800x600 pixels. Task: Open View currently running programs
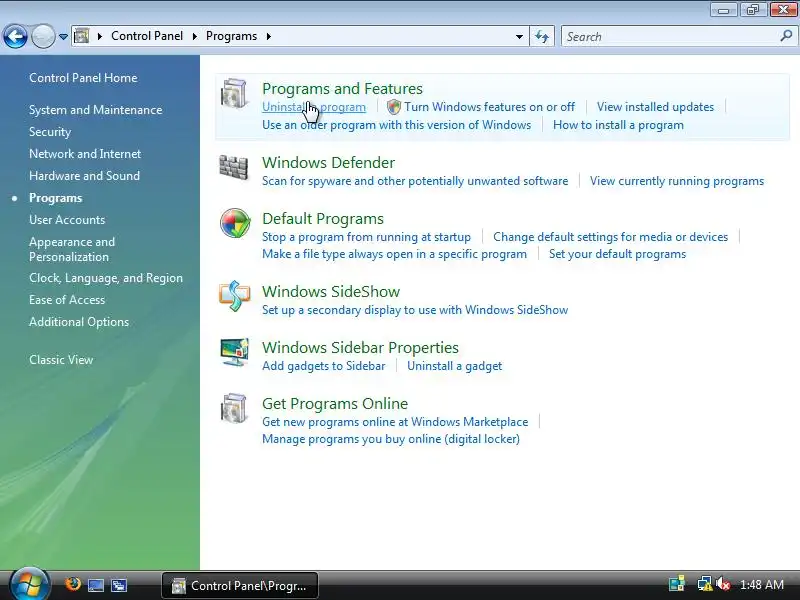677,181
